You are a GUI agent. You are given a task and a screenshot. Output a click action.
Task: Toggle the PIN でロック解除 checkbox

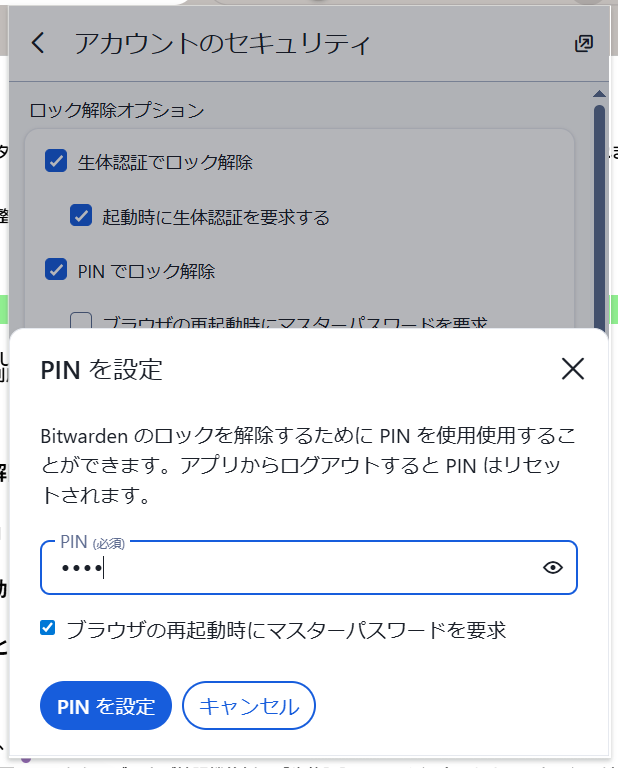56,270
